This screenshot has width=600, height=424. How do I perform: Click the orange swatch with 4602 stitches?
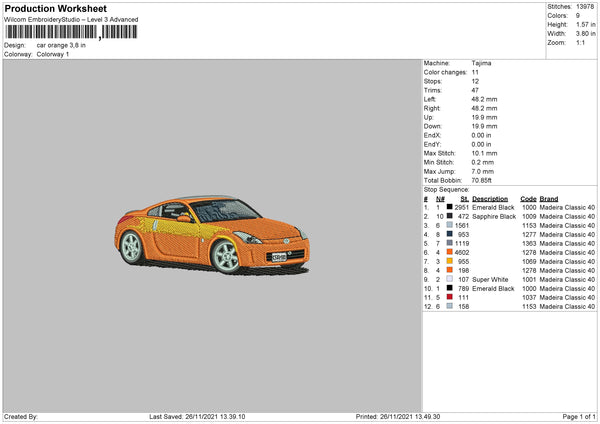[x=451, y=252]
